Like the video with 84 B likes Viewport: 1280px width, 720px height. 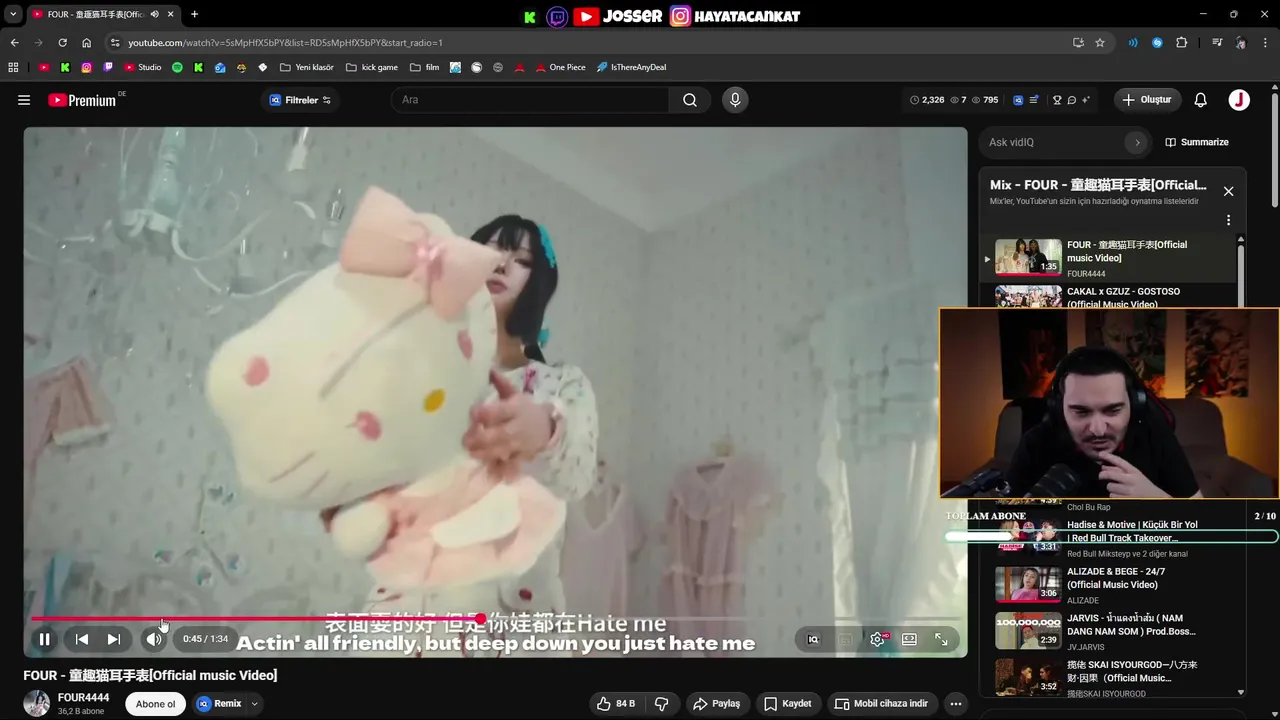(616, 704)
